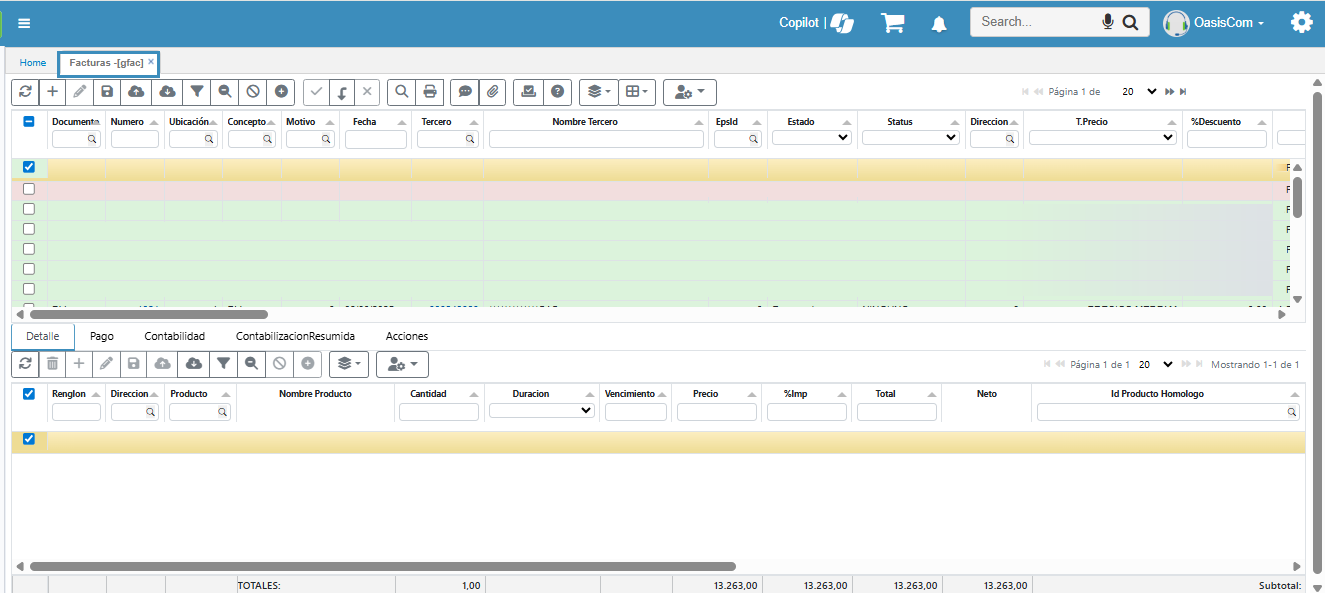The image size is (1325, 593).
Task: Open the Duracion dropdown in the detail grid
Action: coord(541,411)
